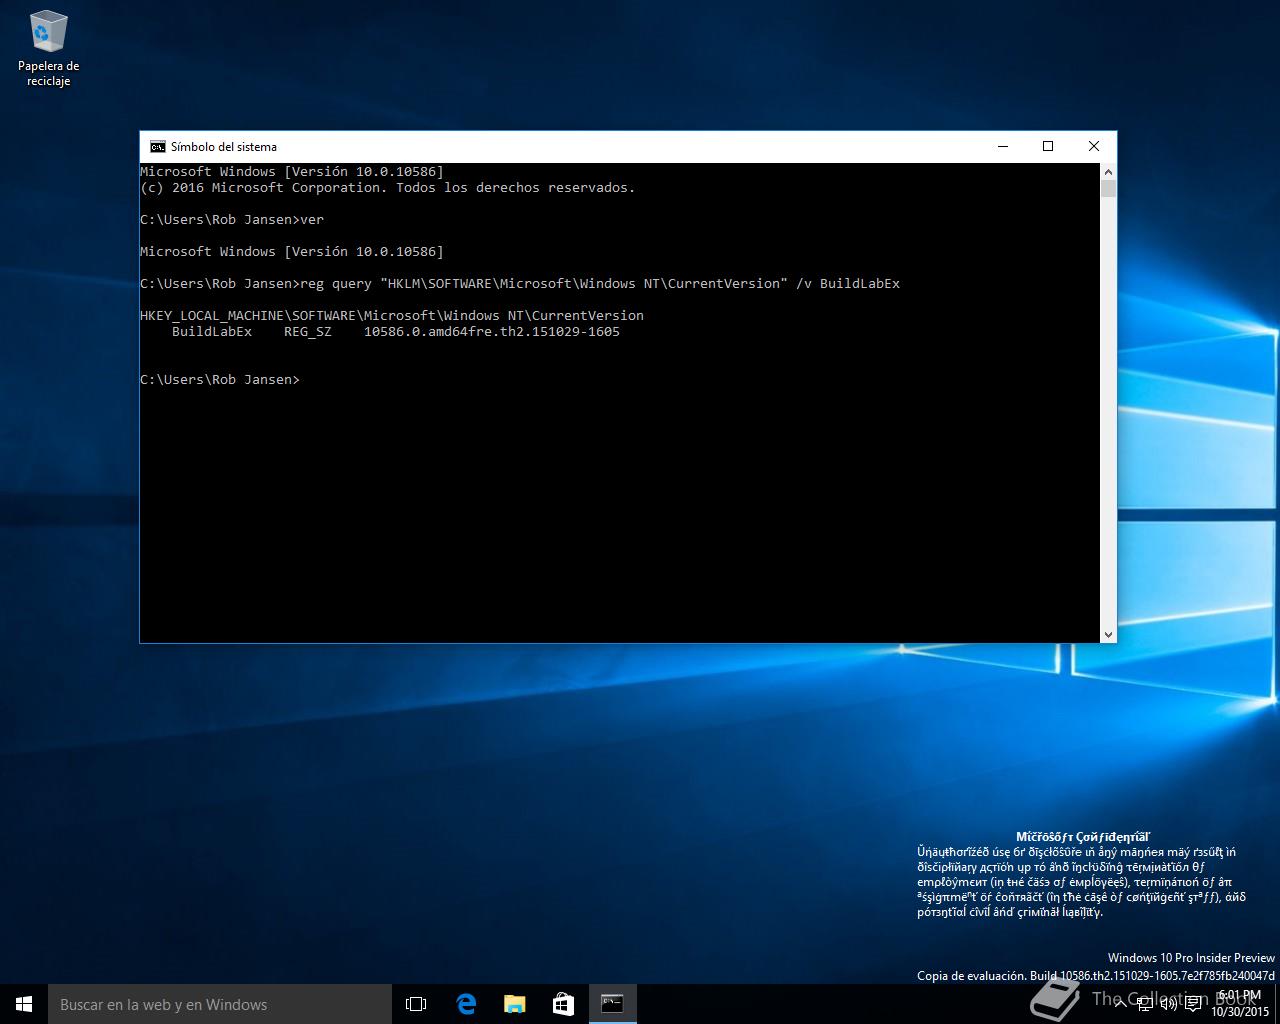Open the network status tray icon

[x=1146, y=1004]
